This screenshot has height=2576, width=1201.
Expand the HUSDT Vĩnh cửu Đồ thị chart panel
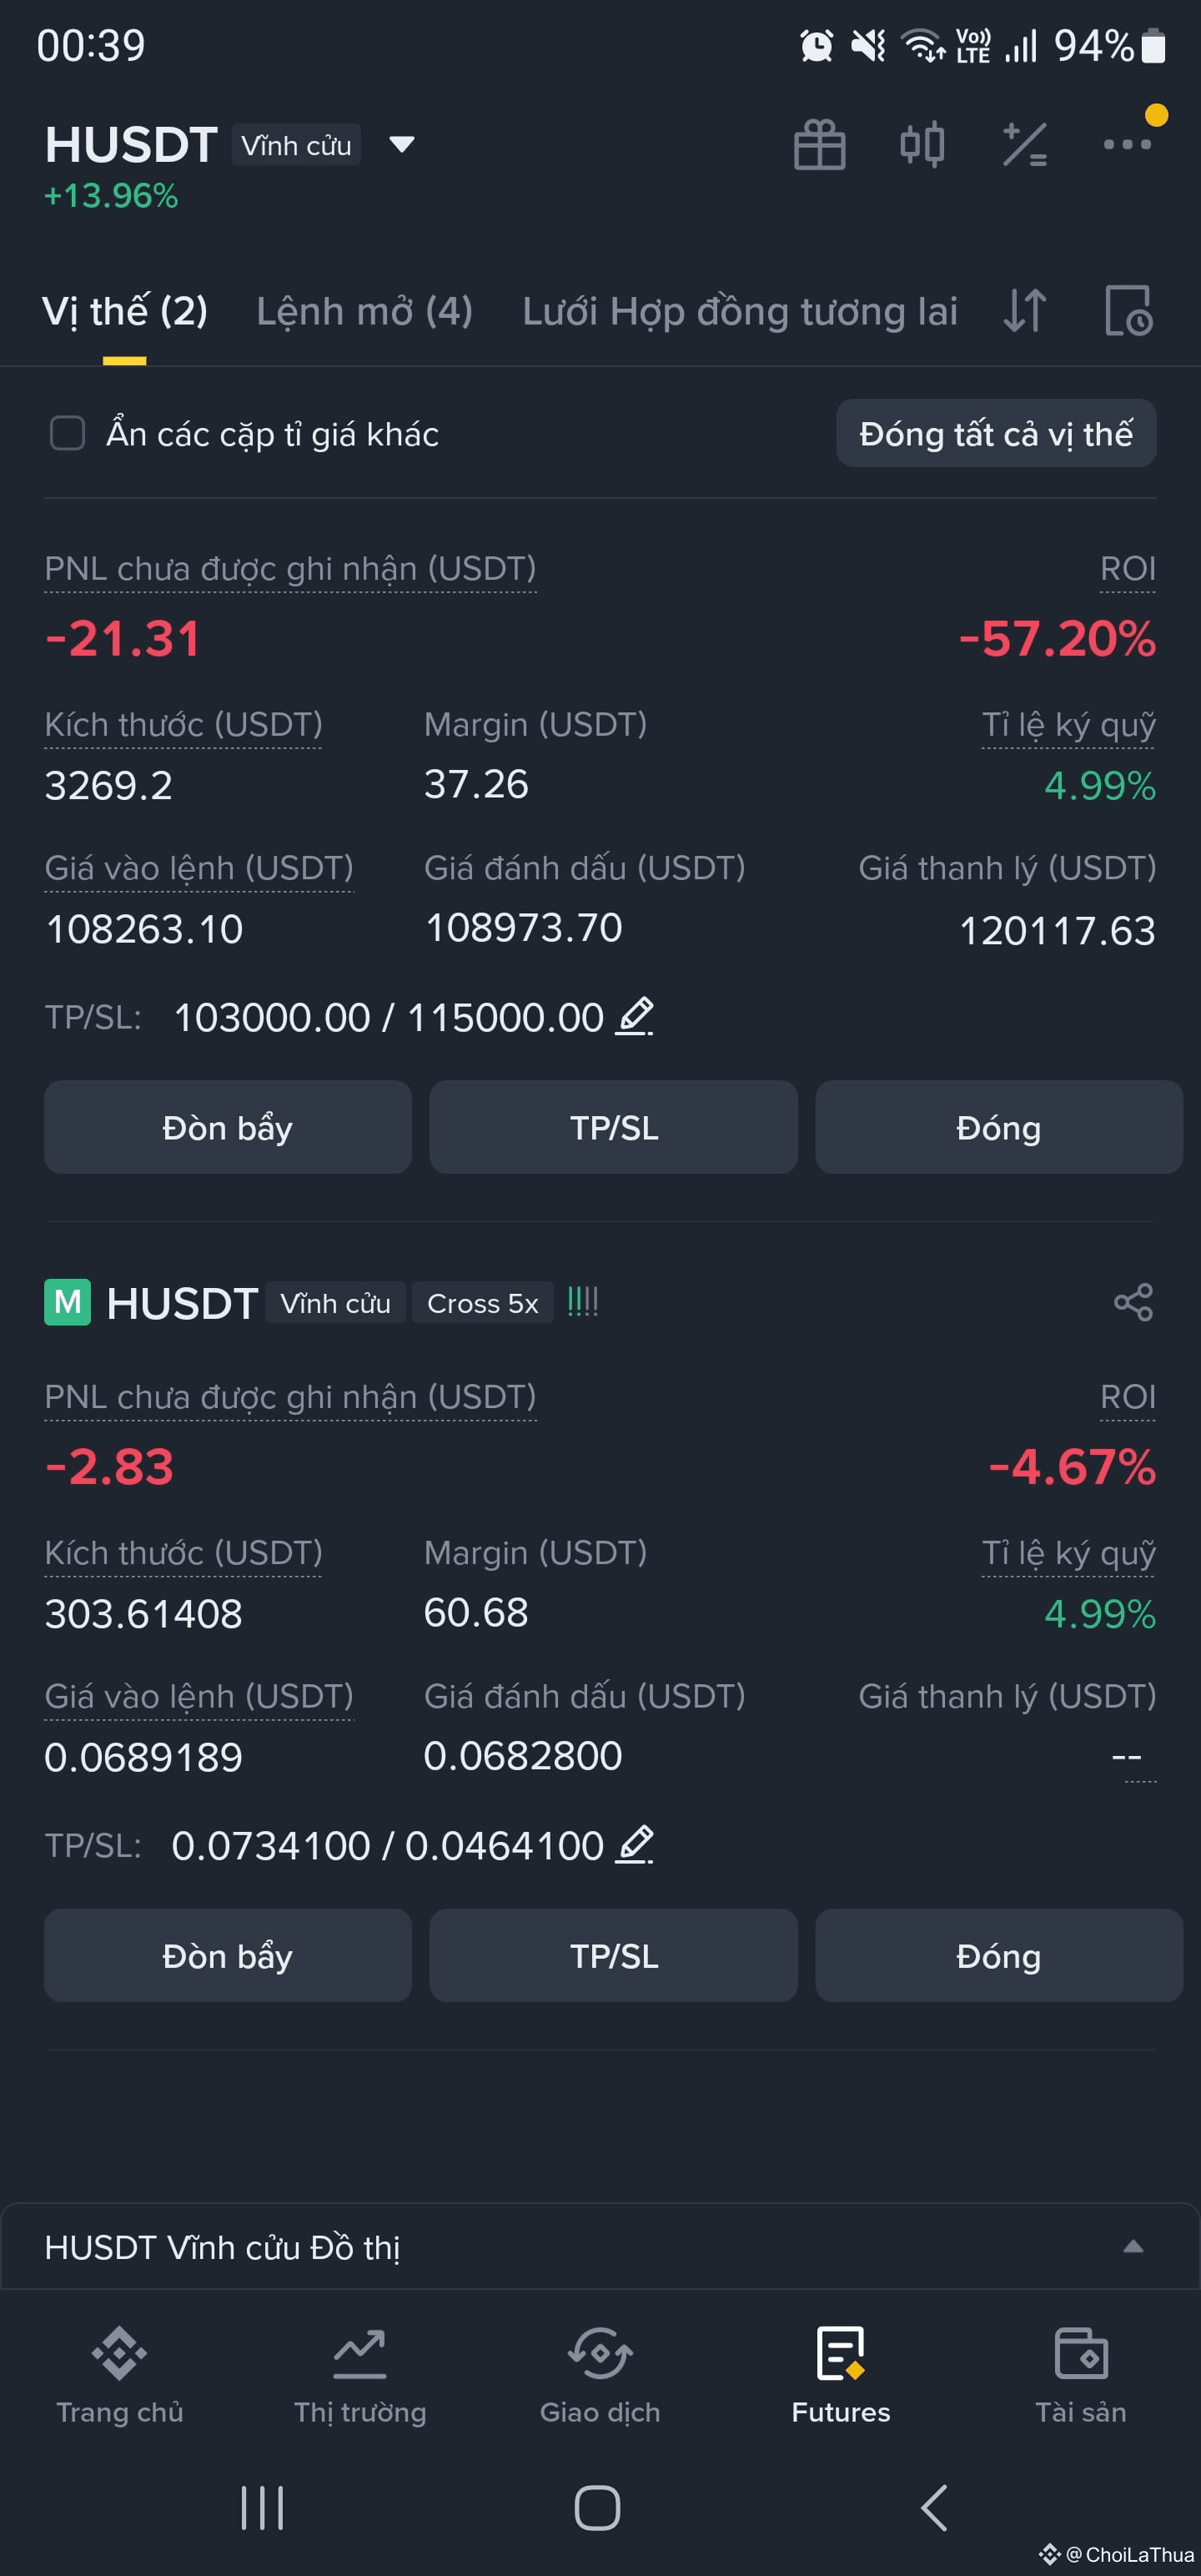tap(600, 2246)
